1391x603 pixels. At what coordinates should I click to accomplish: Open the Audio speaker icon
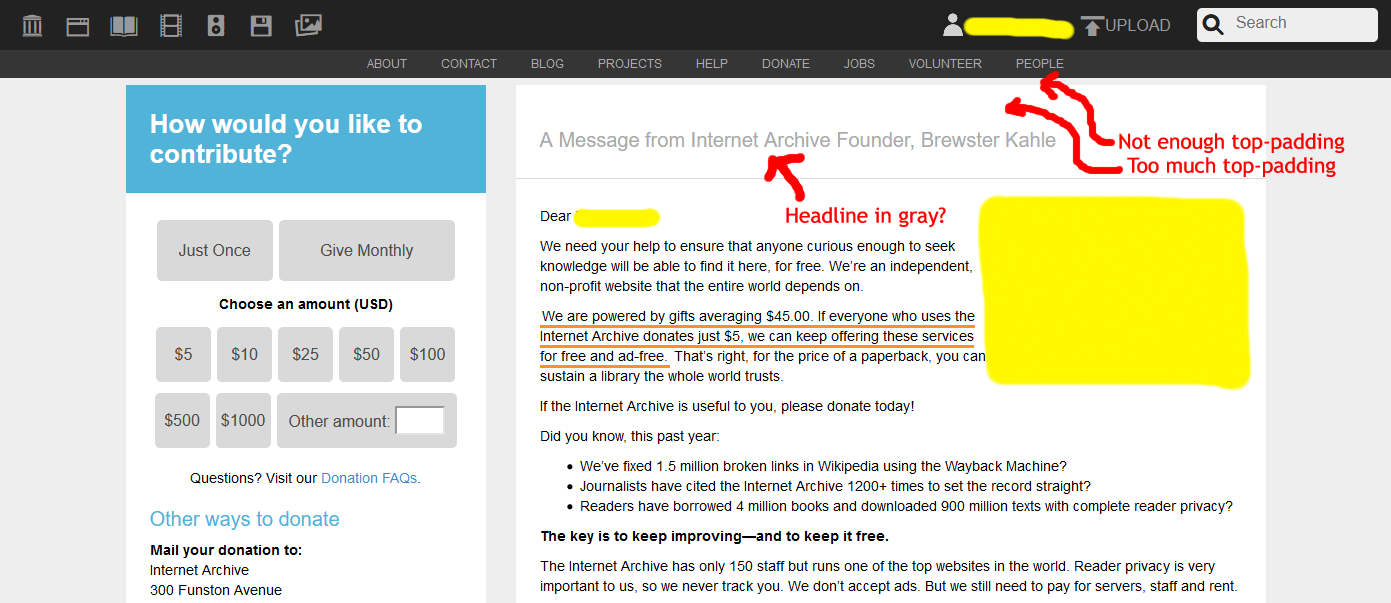(216, 26)
